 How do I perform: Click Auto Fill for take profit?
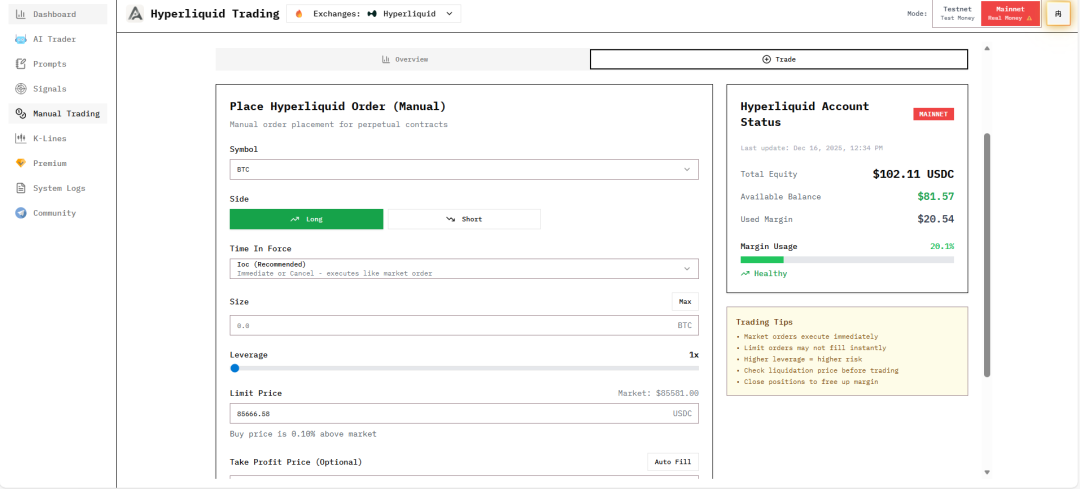coord(672,462)
